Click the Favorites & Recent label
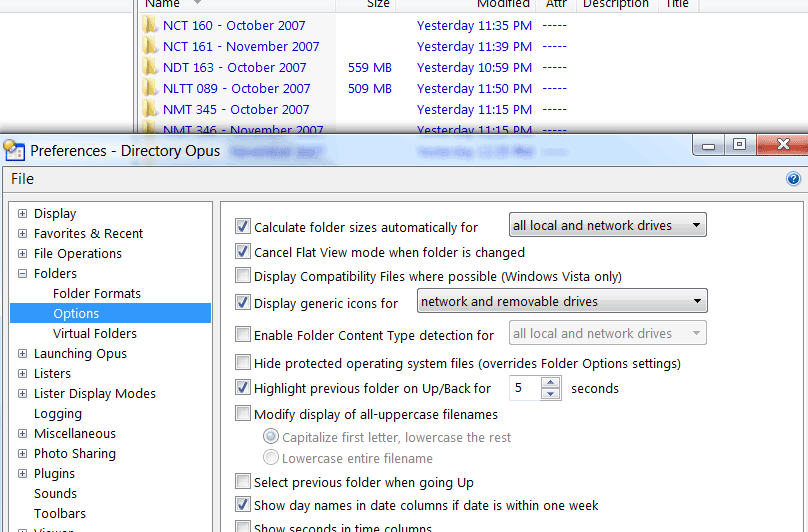 [88, 234]
